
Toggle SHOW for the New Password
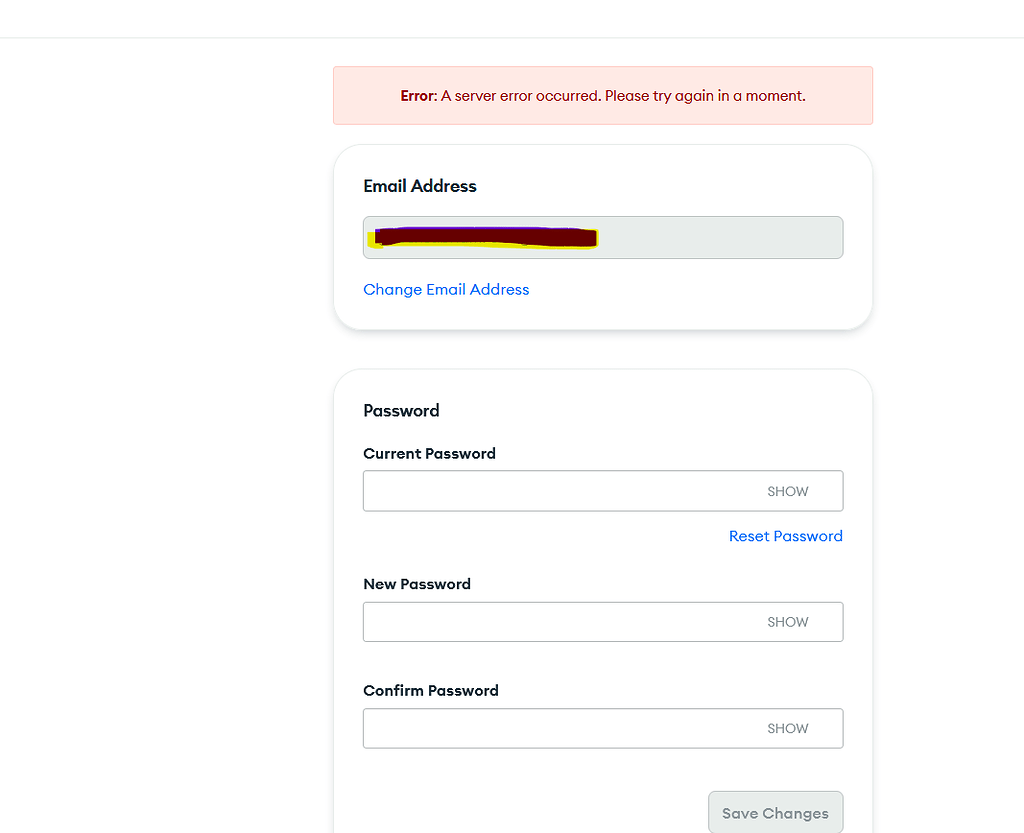(x=788, y=622)
